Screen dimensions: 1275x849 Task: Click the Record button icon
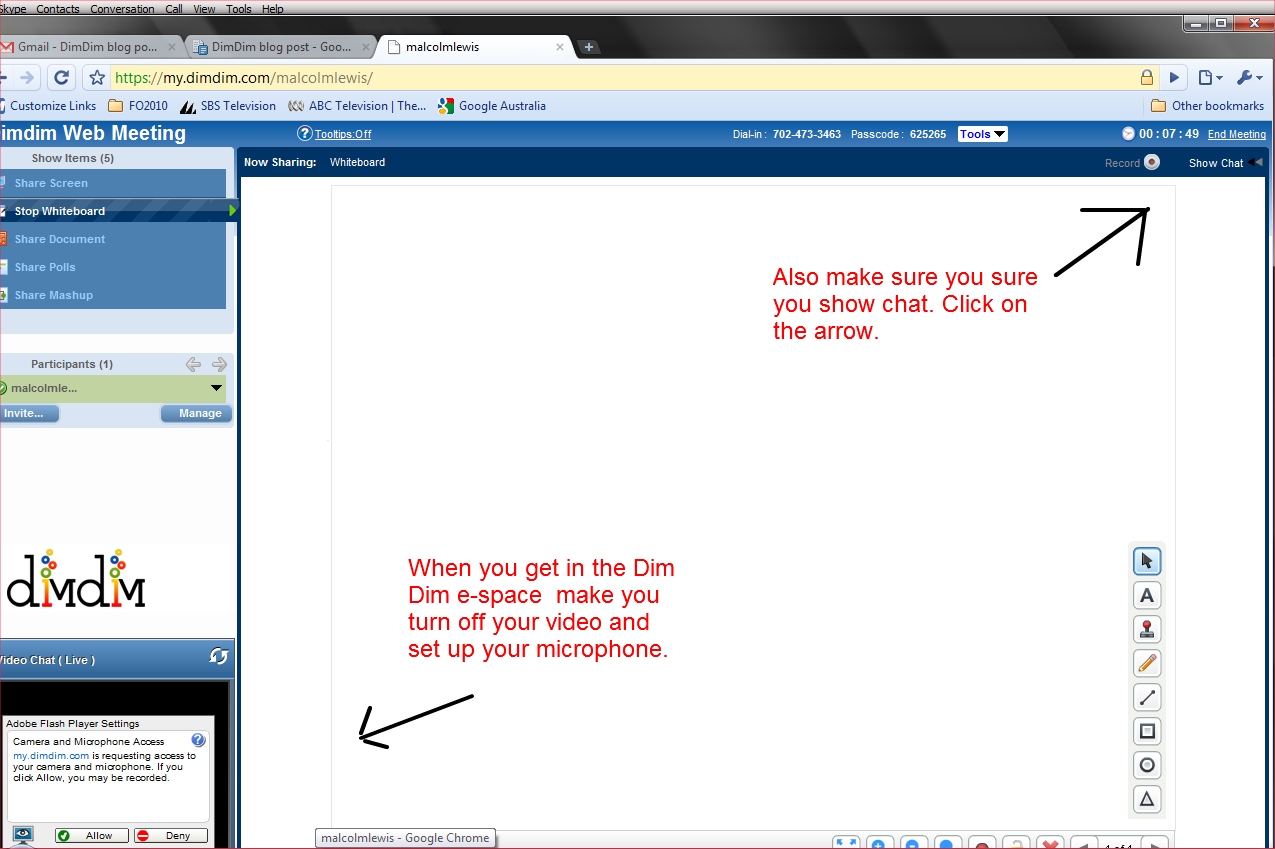(1152, 162)
